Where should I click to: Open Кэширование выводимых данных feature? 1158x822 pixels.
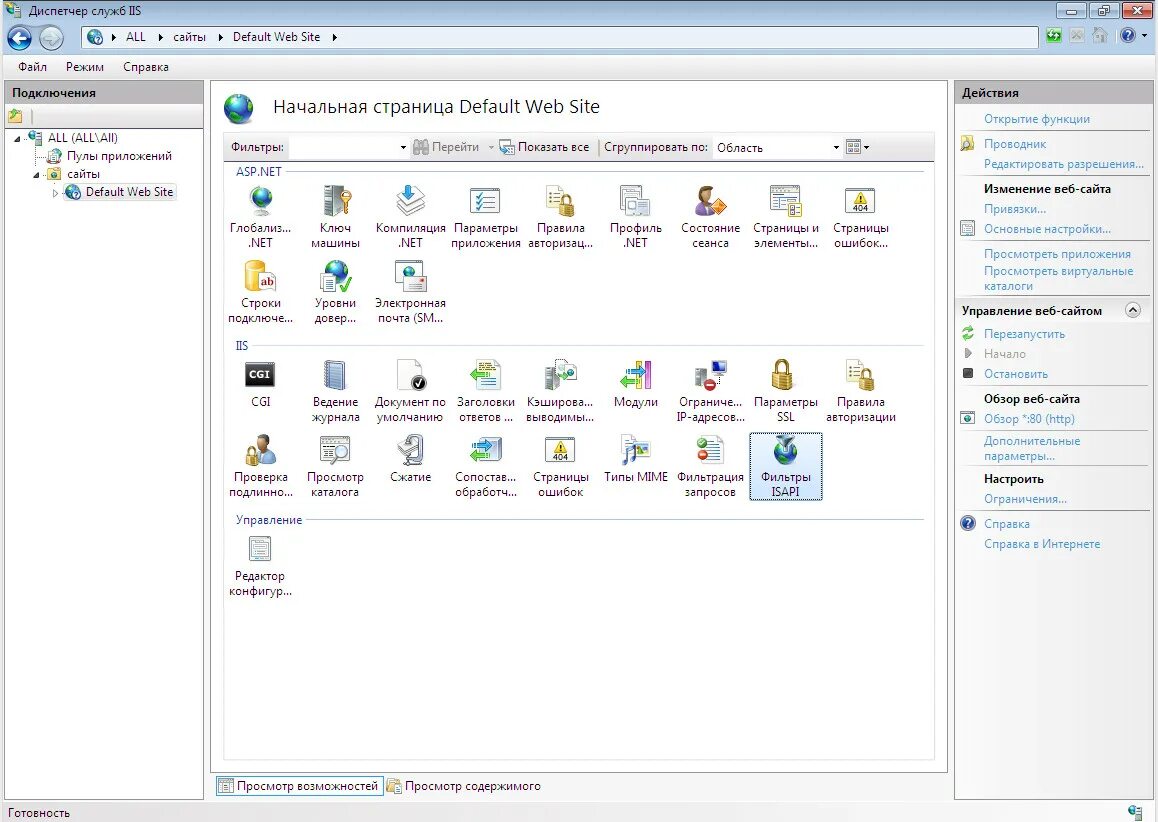coord(561,391)
